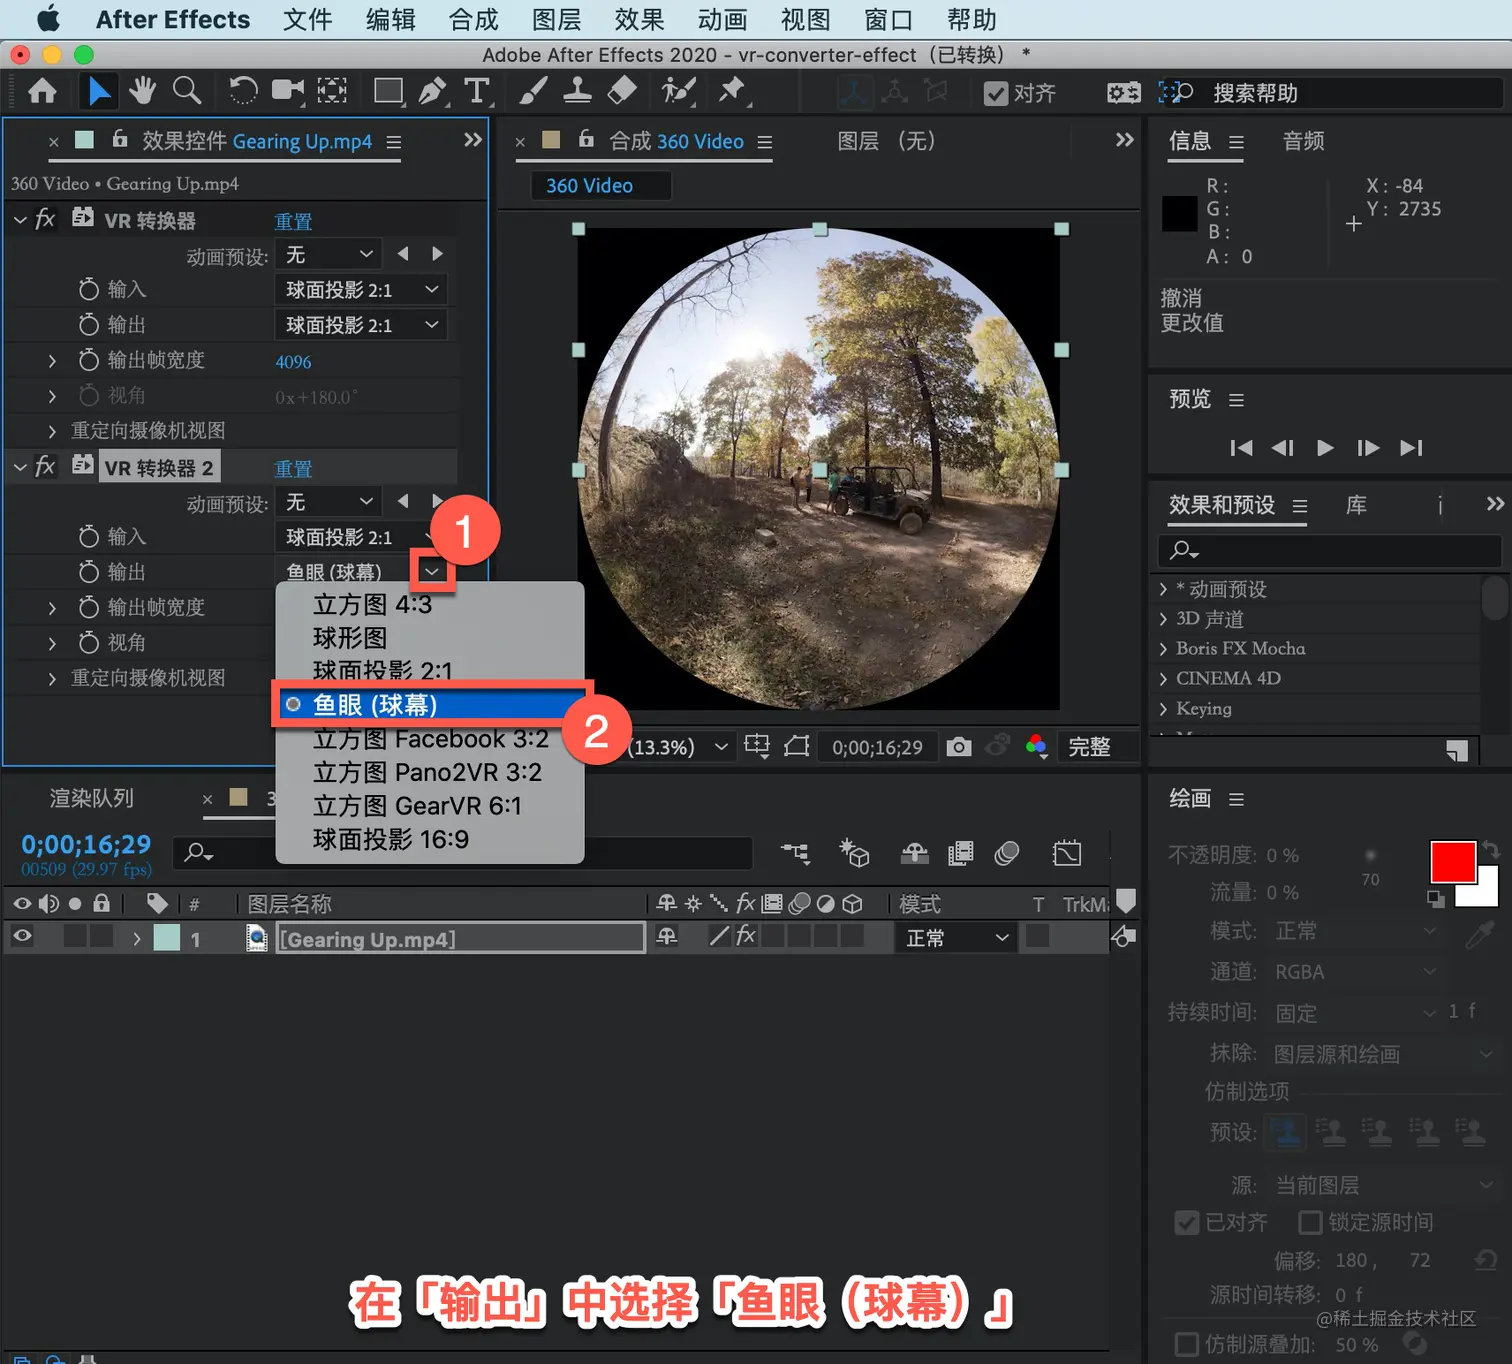1512x1364 pixels.
Task: Click the output frame width value 4096
Action: (293, 362)
